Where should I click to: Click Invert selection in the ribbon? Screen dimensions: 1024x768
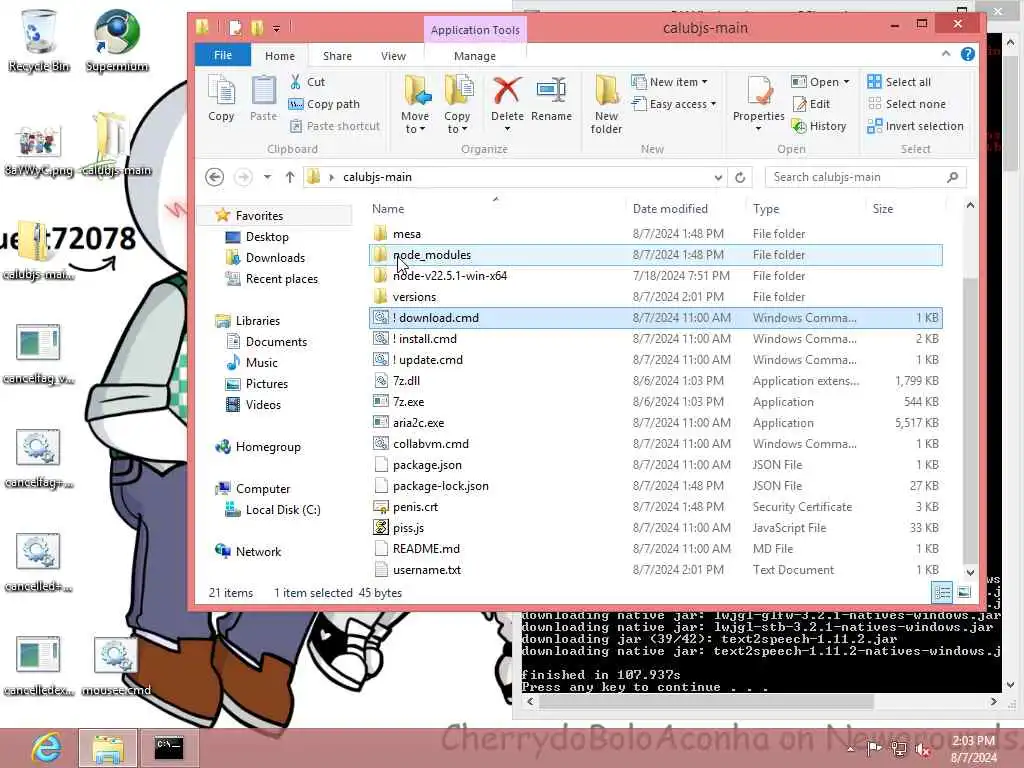pyautogui.click(x=916, y=126)
